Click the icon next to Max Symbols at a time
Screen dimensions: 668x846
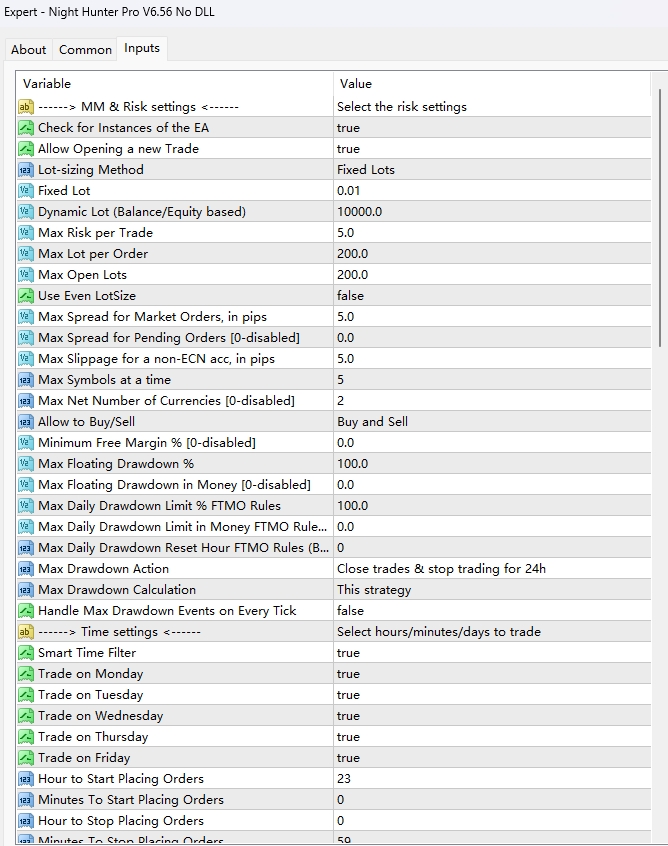click(x=26, y=380)
